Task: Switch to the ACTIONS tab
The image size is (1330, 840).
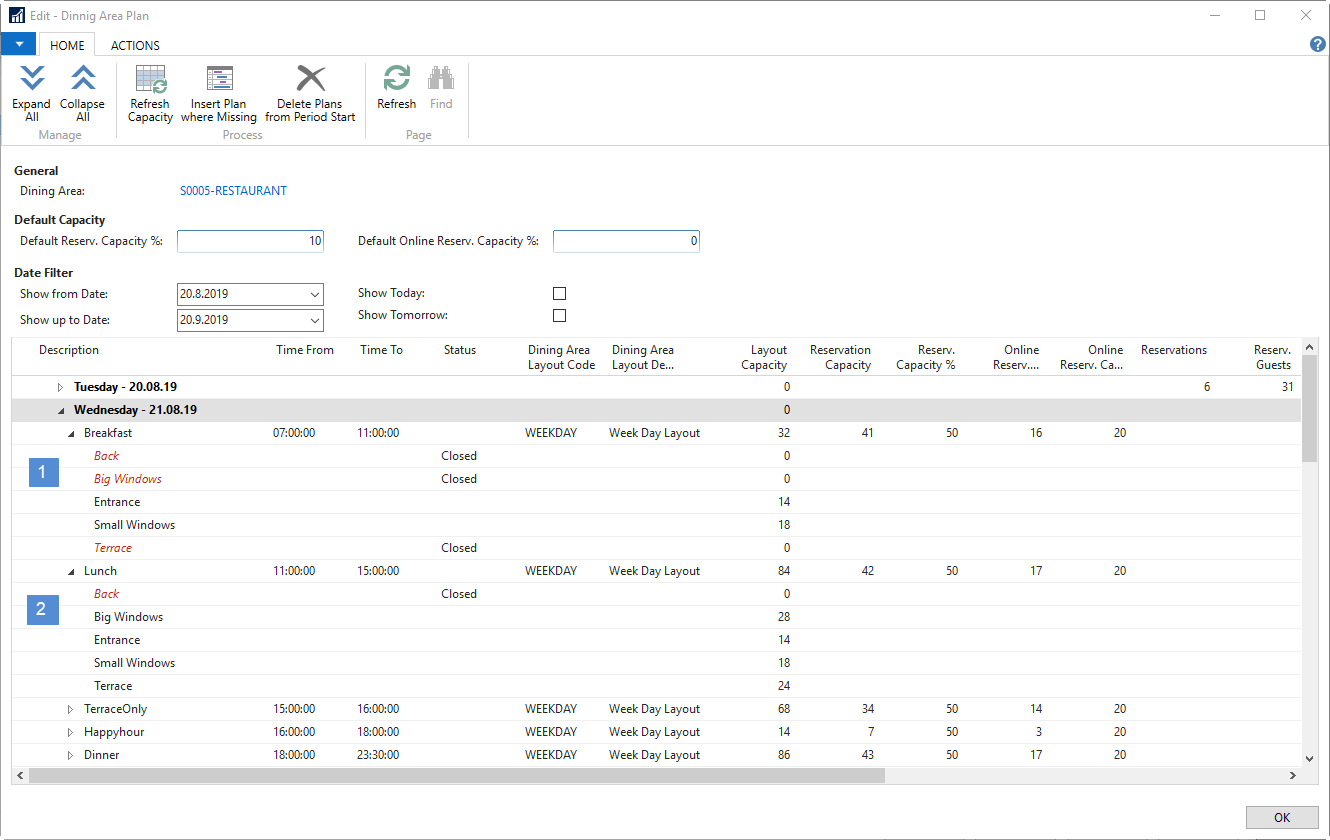Action: click(x=135, y=45)
